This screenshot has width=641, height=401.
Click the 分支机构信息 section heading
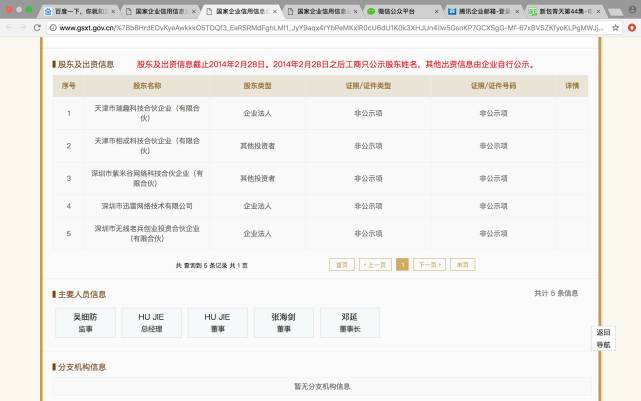82,367
